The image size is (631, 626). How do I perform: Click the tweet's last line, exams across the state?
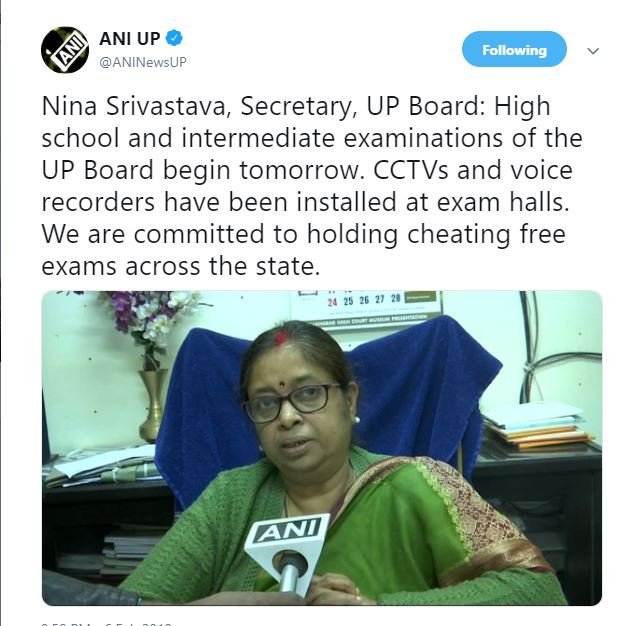(181, 266)
